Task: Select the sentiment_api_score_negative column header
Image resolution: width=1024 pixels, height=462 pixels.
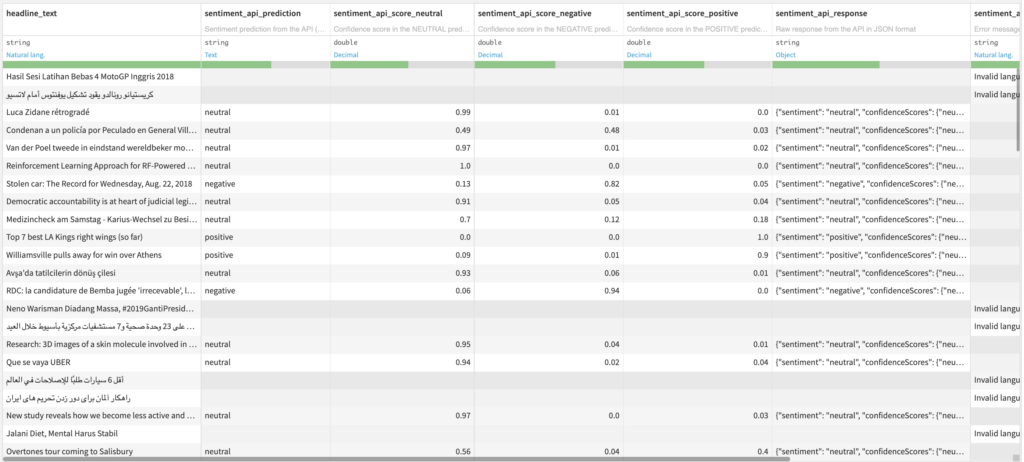Action: tap(547, 12)
